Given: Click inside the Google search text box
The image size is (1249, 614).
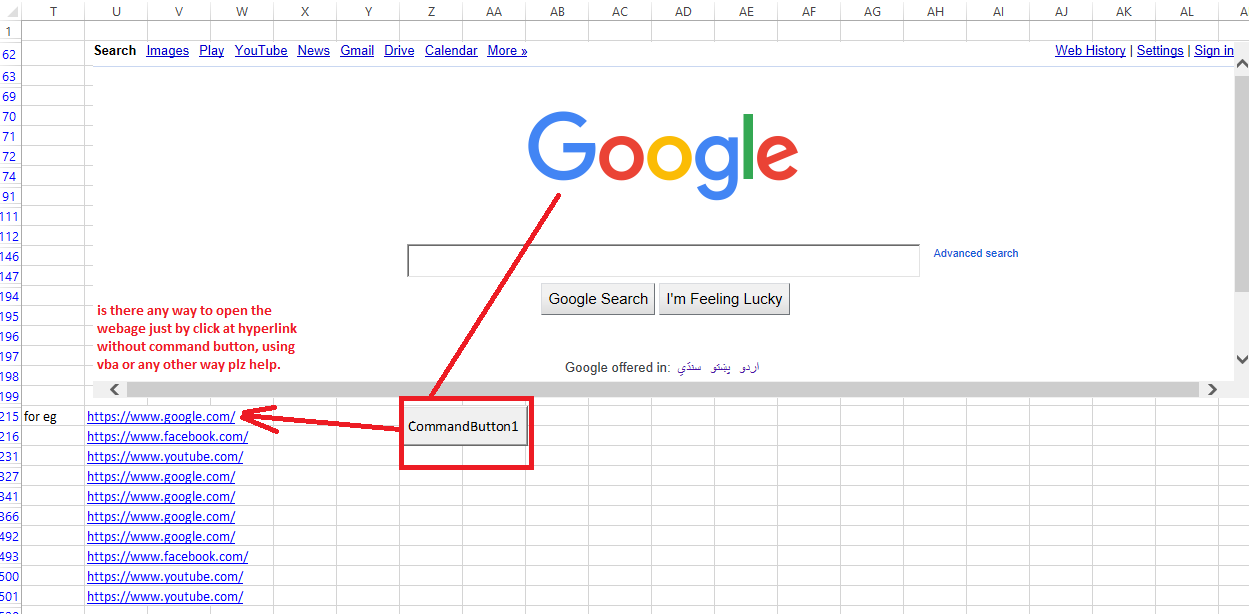Looking at the screenshot, I should pyautogui.click(x=663, y=261).
